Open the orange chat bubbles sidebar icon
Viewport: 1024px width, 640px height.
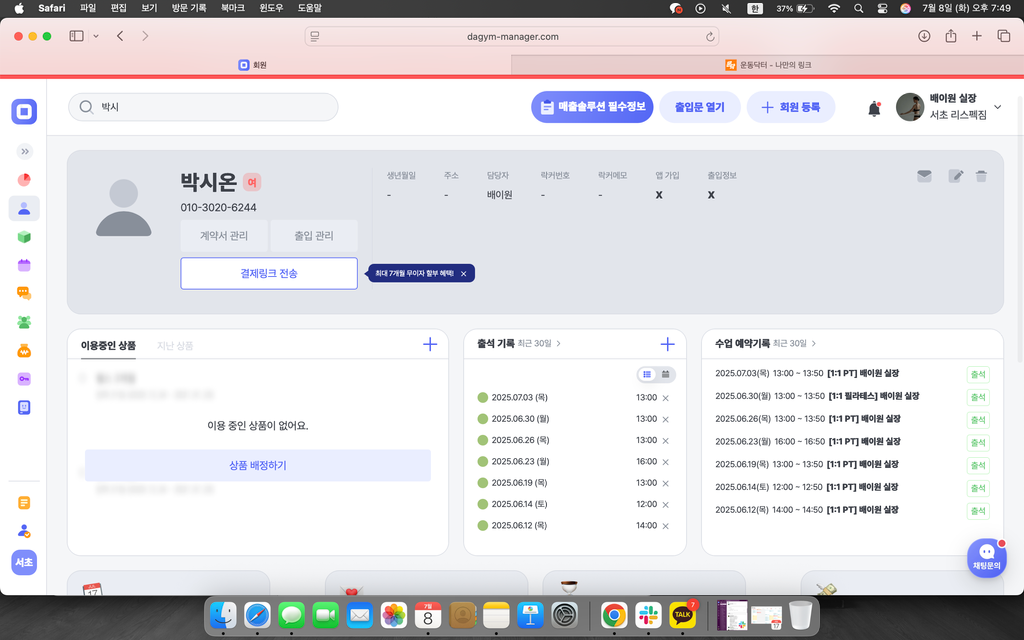click(24, 293)
